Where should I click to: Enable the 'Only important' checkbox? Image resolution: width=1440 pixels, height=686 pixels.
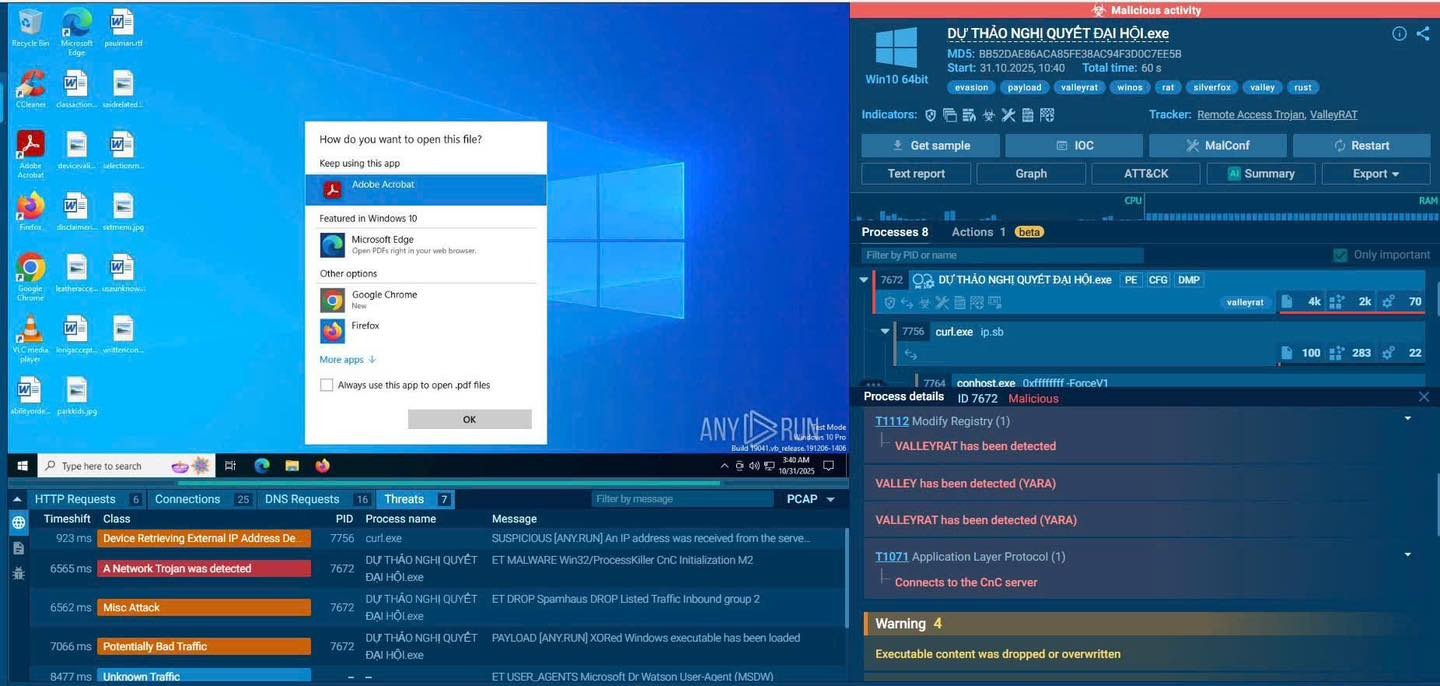coord(1341,254)
